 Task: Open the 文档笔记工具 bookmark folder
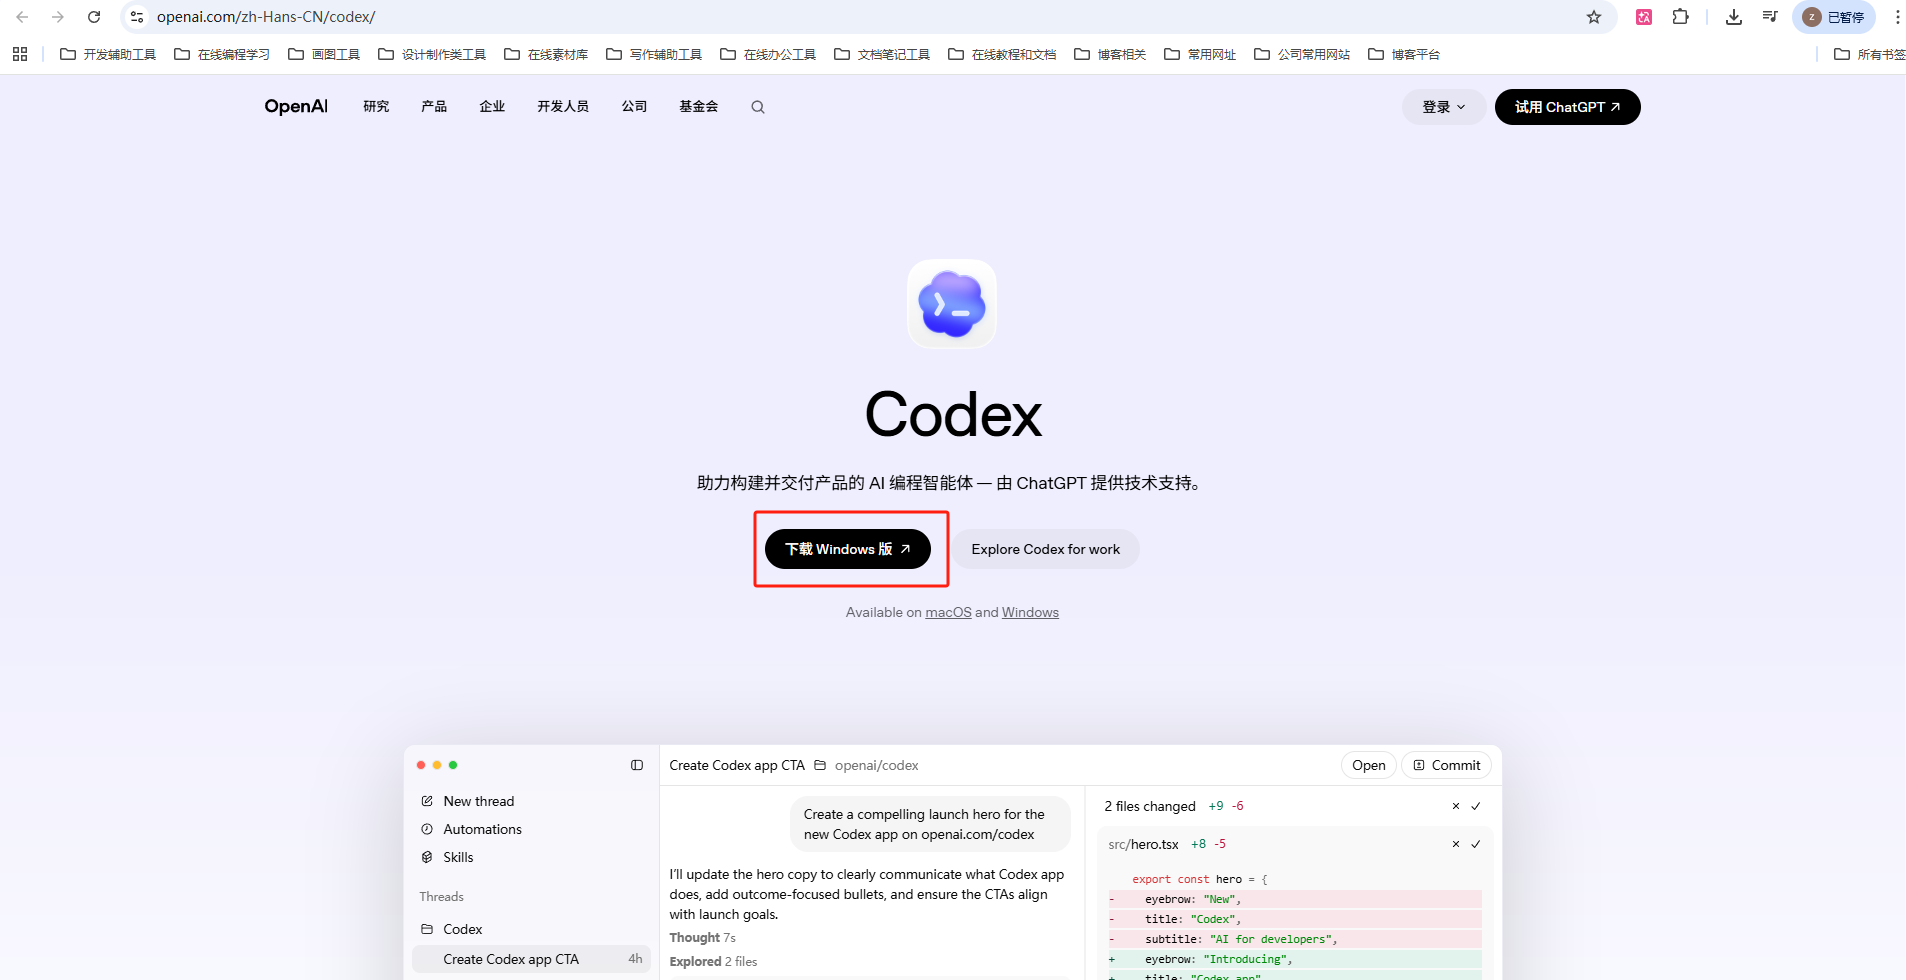click(882, 54)
